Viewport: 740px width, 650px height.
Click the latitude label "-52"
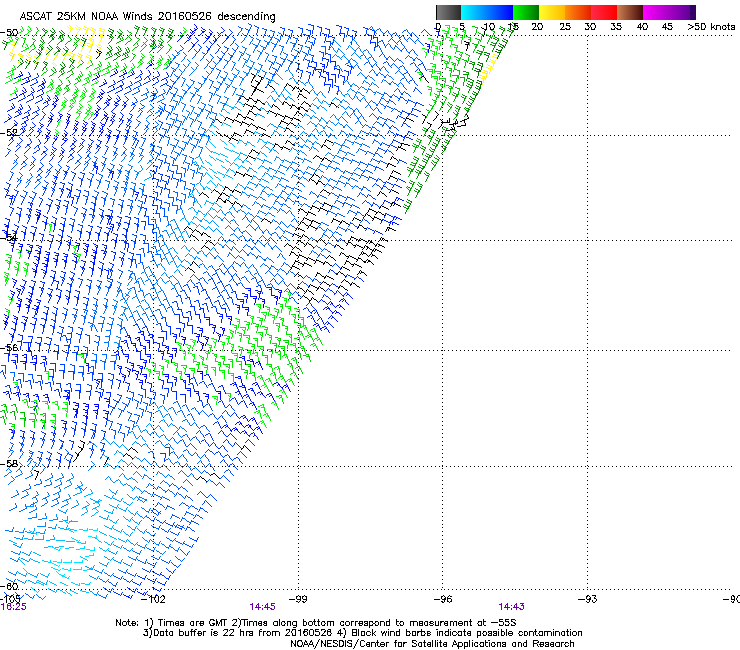click(x=9, y=133)
